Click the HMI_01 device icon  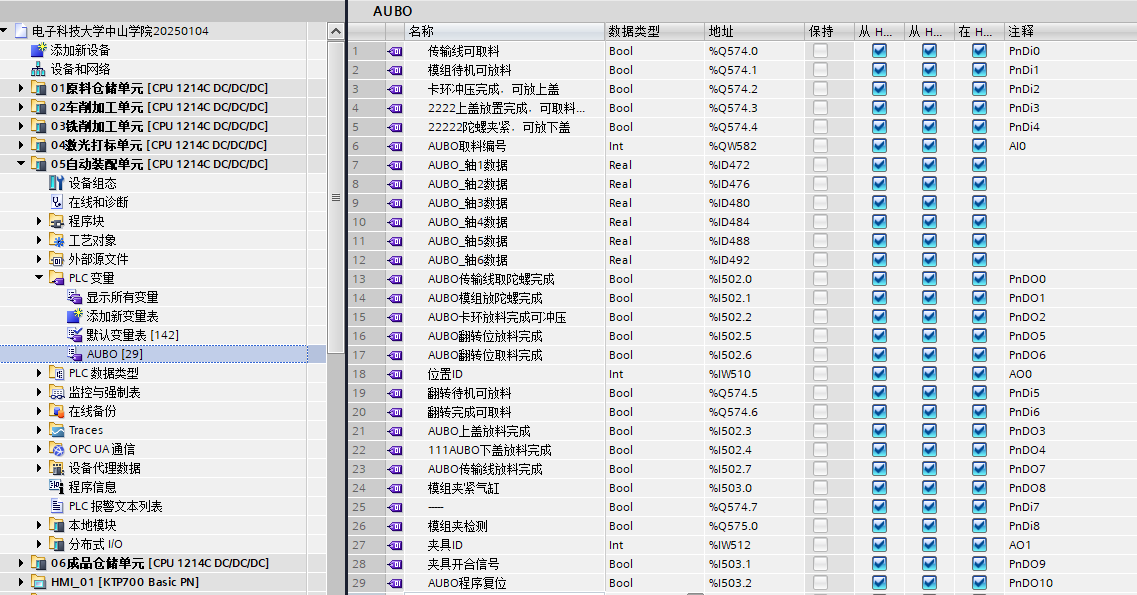38,582
